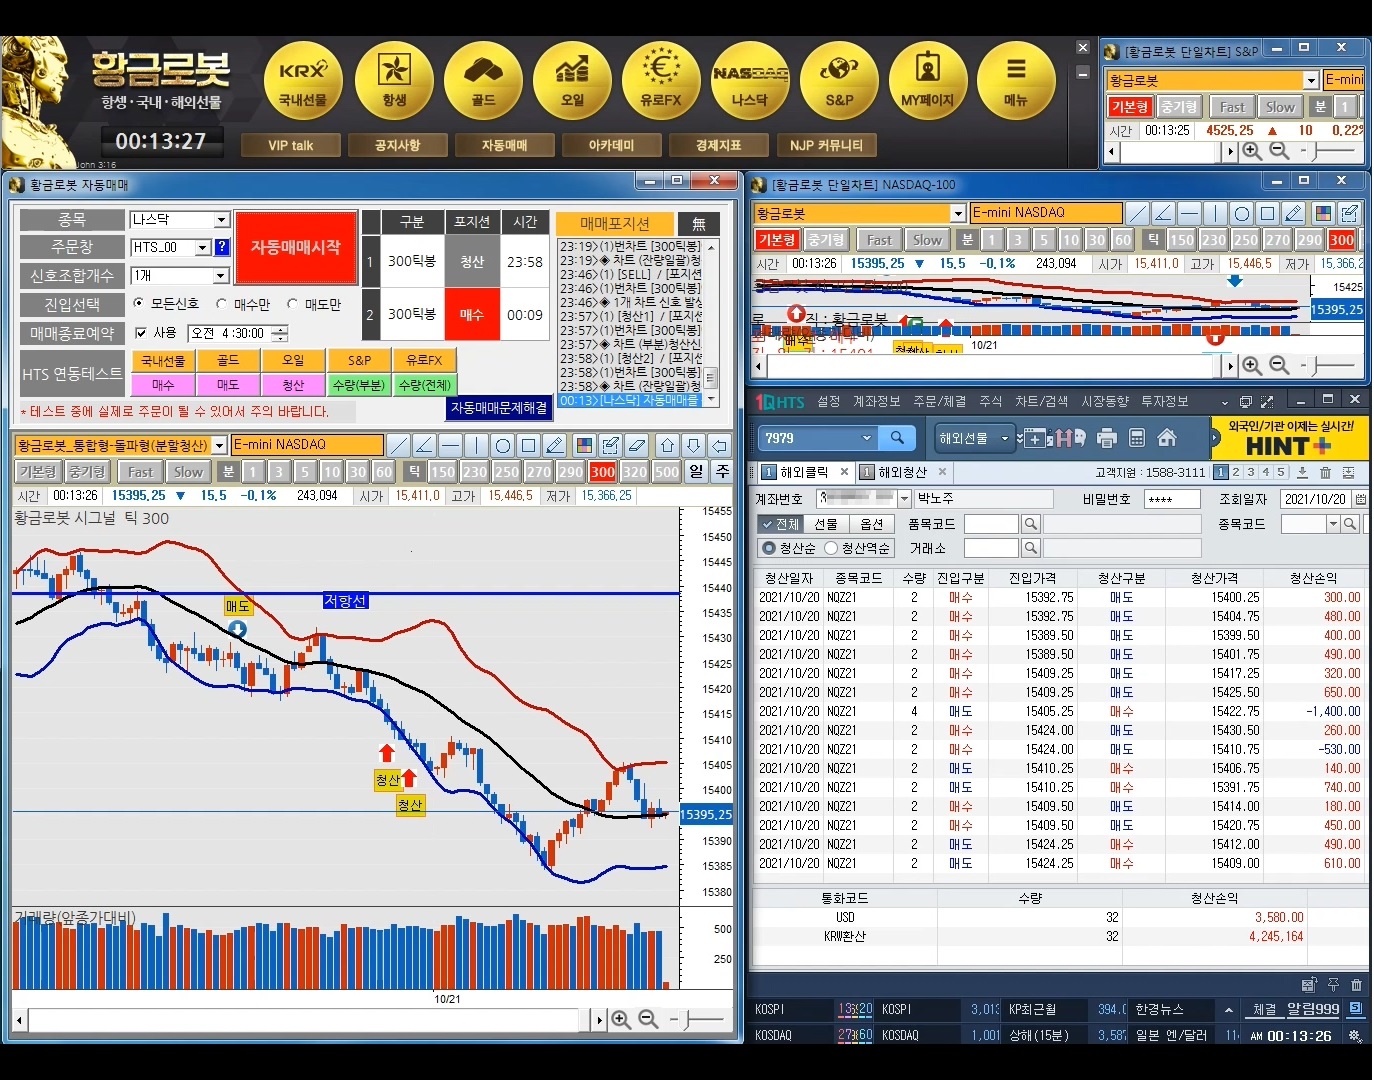Viewport: 1374px width, 1080px height.
Task: Expand 주문창 dropdown showing HTS_00
Action: click(x=203, y=247)
